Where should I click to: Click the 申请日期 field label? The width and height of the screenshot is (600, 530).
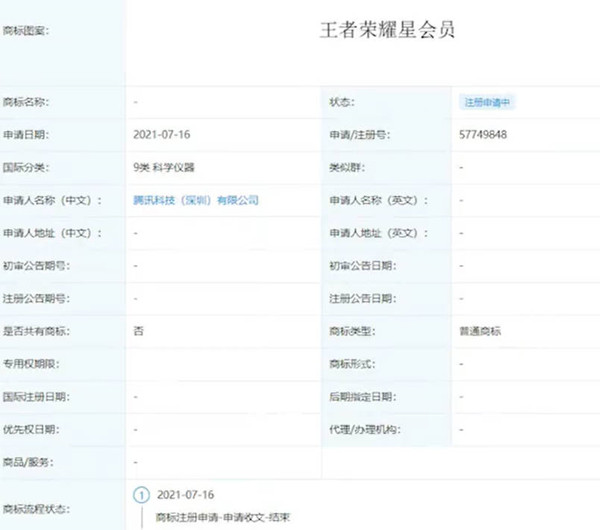(x=26, y=135)
